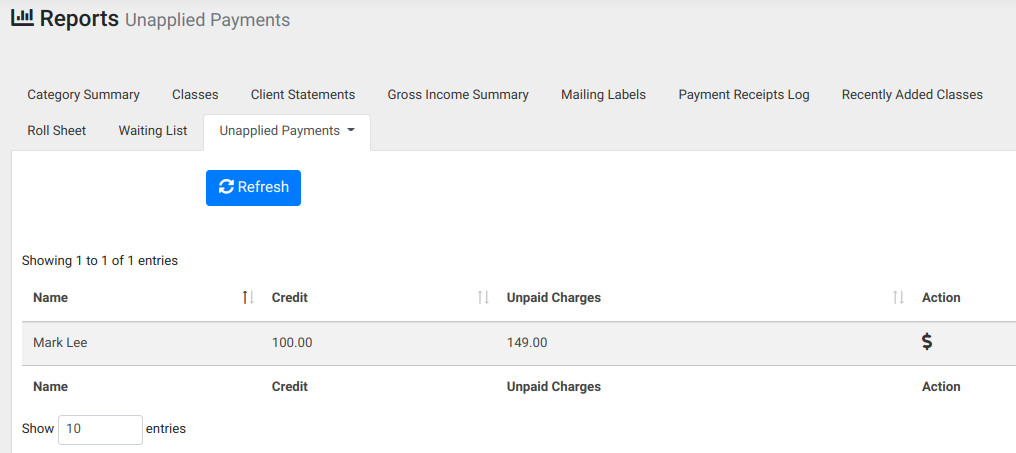Open the Client Statements tab

(303, 95)
